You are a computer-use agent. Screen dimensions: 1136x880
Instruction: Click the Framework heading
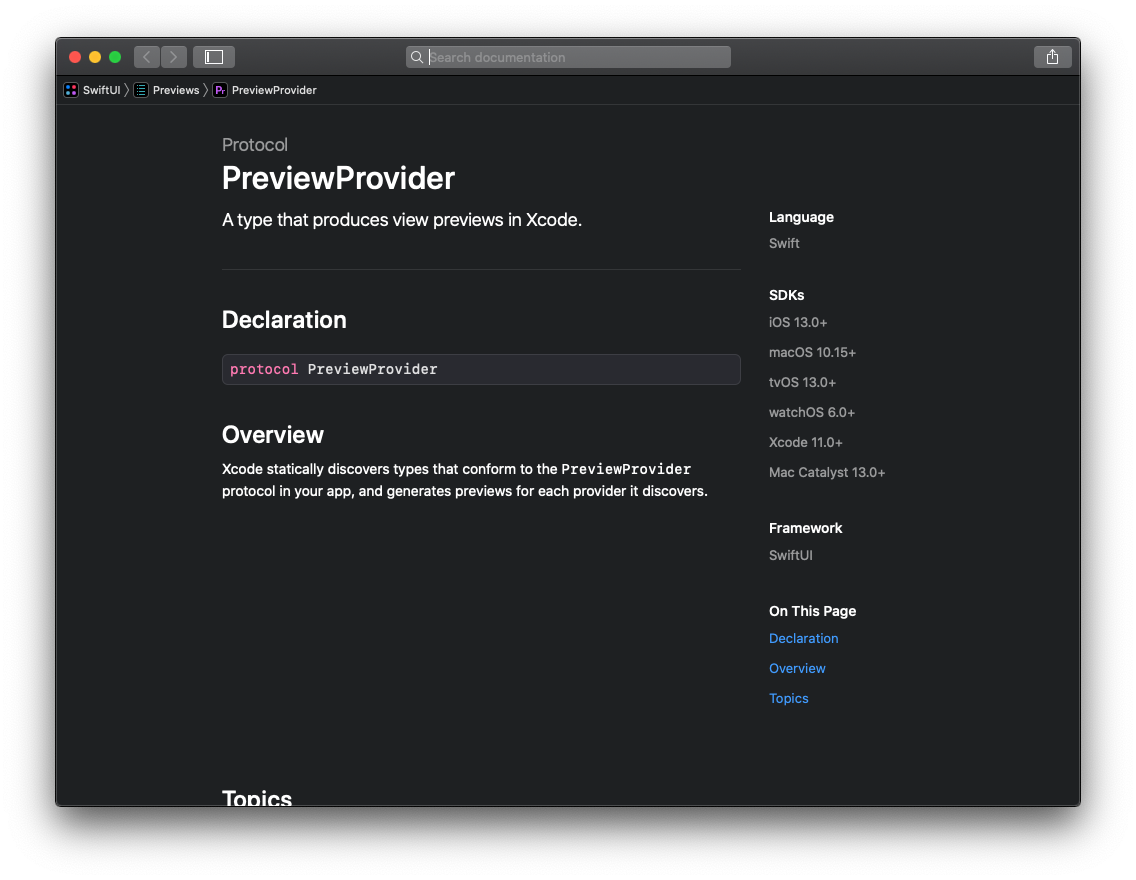tap(805, 529)
